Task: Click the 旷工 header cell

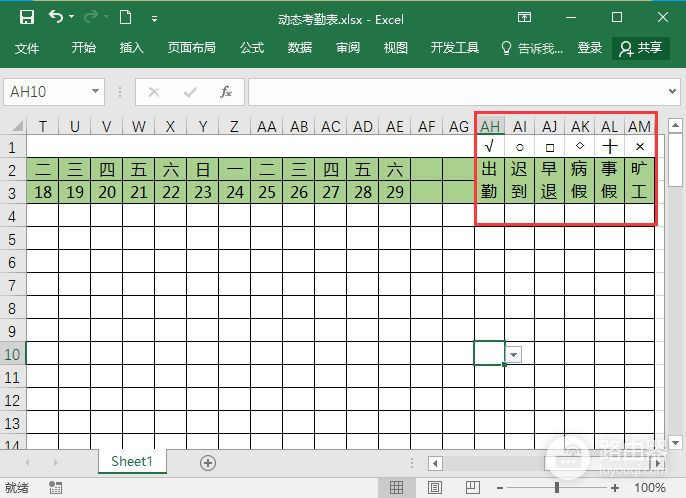Action: pos(639,180)
